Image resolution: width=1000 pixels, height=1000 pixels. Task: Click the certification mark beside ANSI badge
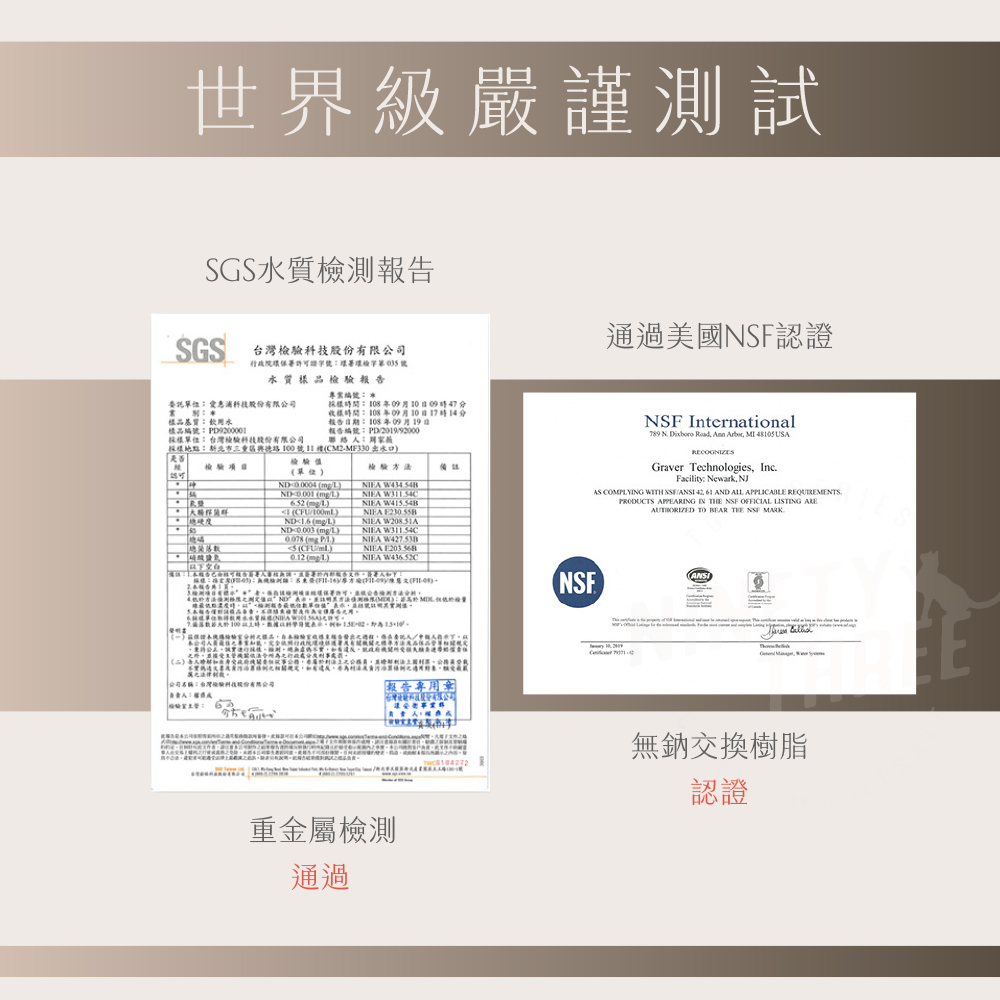pyautogui.click(x=755, y=581)
